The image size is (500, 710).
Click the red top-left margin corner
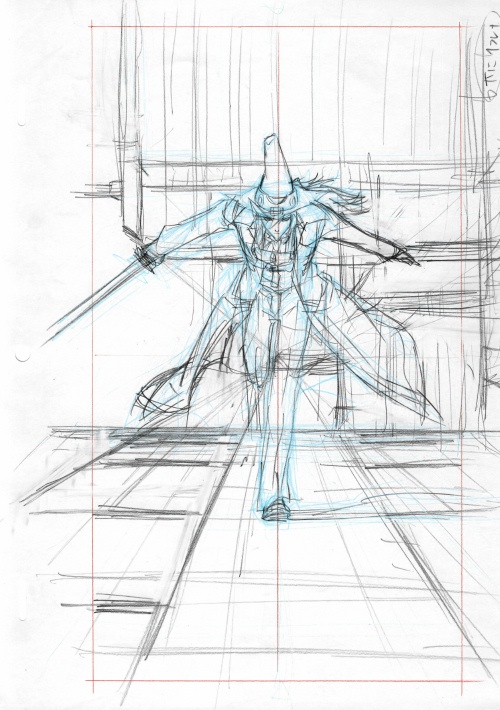[92, 26]
